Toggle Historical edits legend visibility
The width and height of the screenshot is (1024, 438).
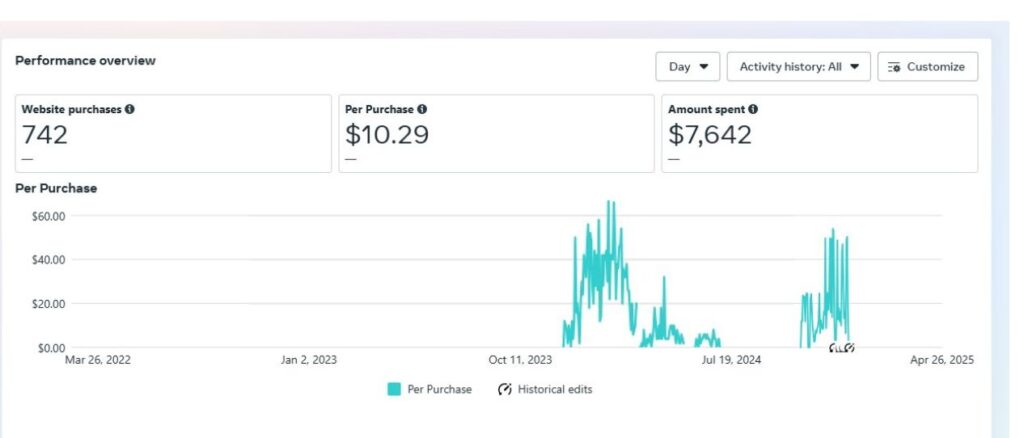[545, 390]
